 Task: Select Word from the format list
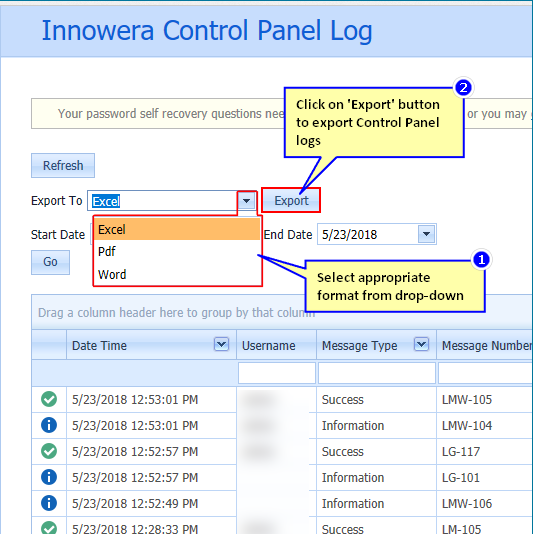coord(177,274)
